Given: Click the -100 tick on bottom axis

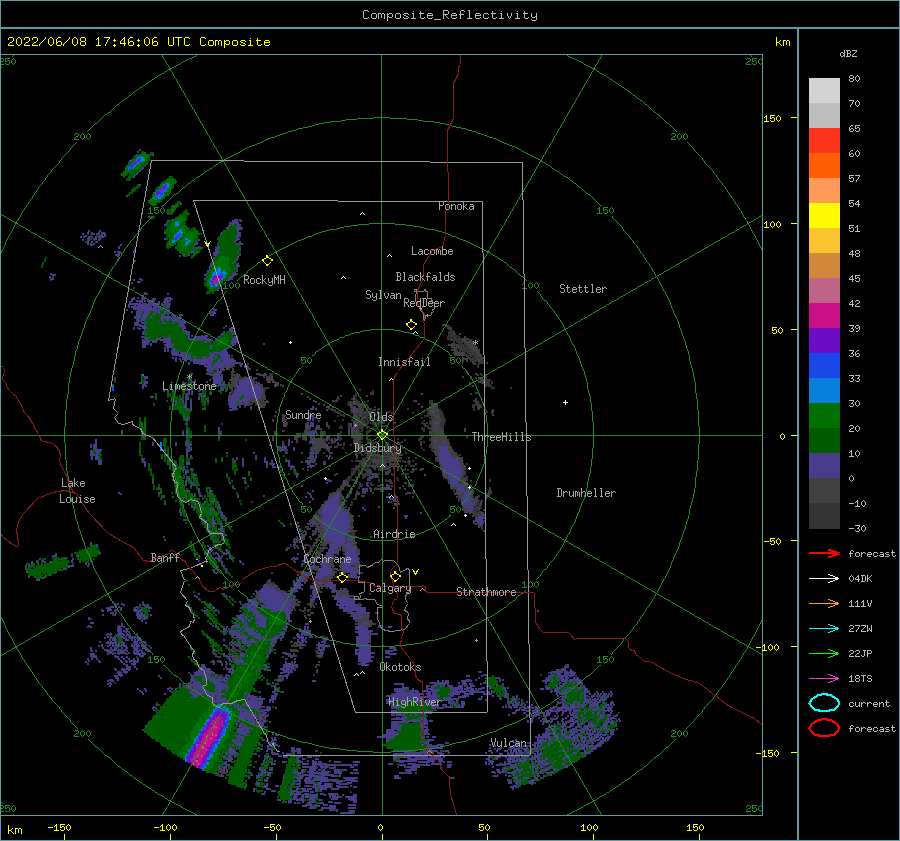Looking at the screenshot, I should click(x=165, y=828).
